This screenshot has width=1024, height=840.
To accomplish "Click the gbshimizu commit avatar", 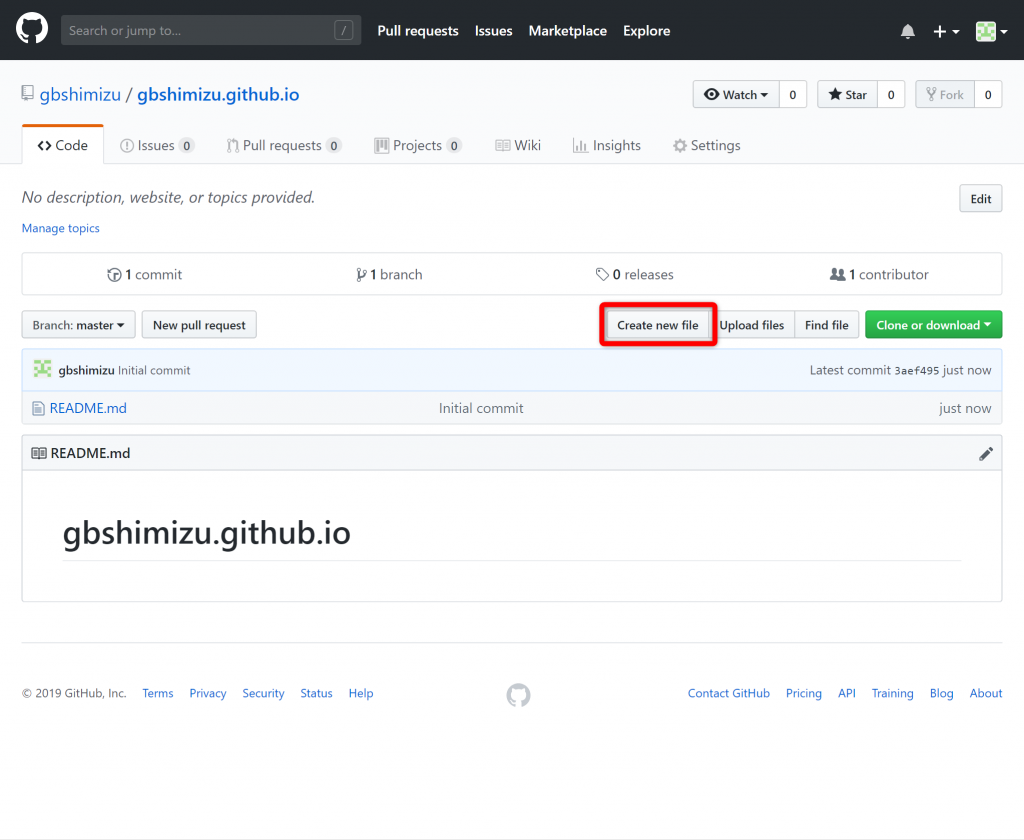I will [42, 369].
